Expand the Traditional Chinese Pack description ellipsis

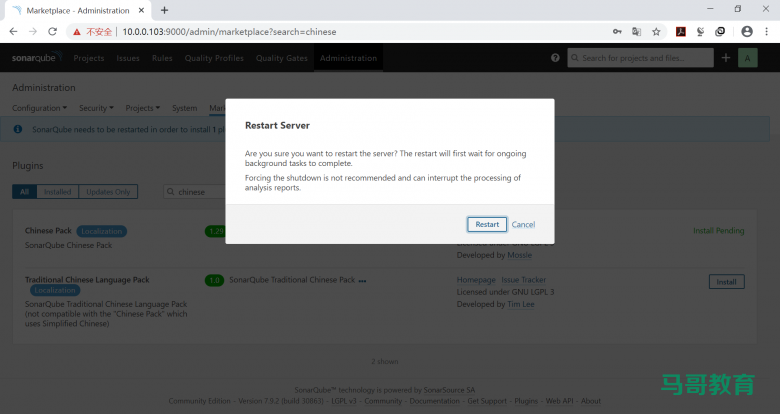coord(362,281)
